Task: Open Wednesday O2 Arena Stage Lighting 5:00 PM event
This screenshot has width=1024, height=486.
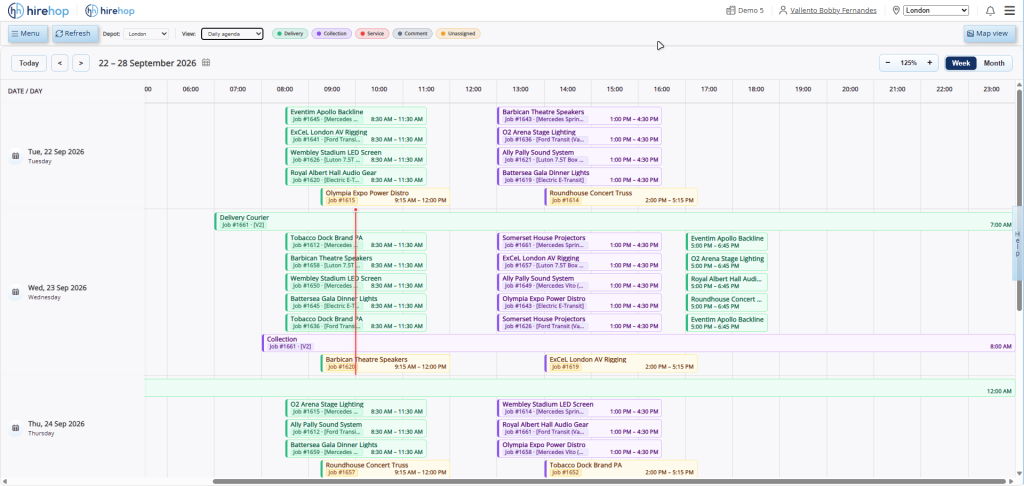Action: 727,262
